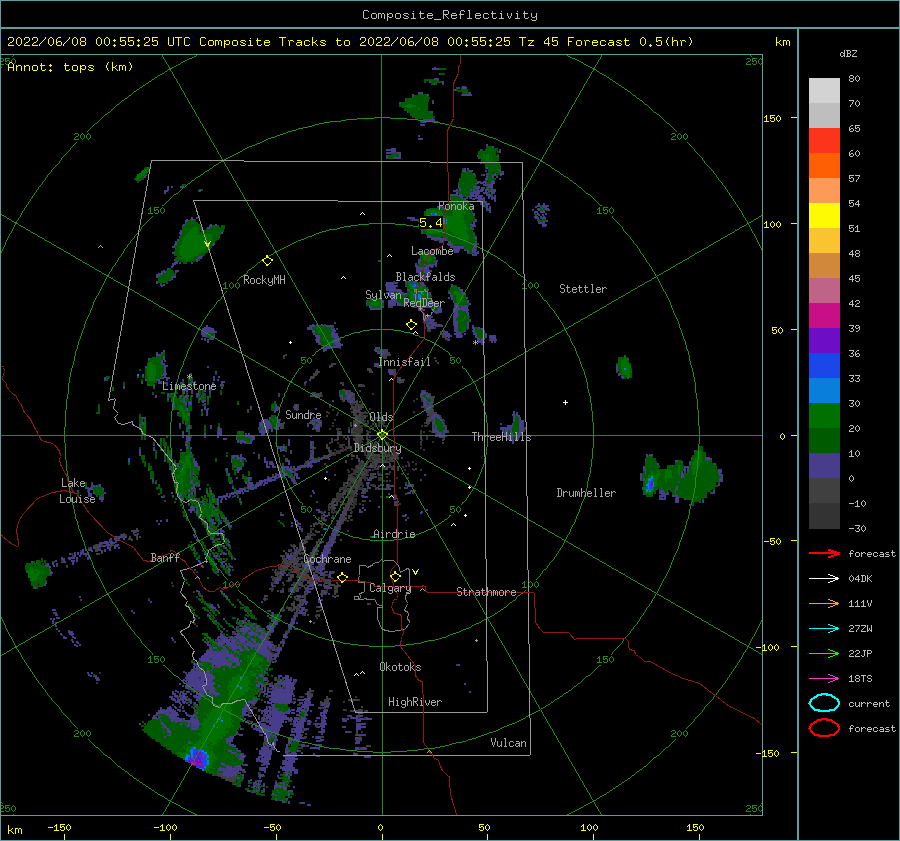Viewport: 900px width, 841px height.
Task: Select the yellow 54 dBZ color swatch
Action: click(824, 215)
